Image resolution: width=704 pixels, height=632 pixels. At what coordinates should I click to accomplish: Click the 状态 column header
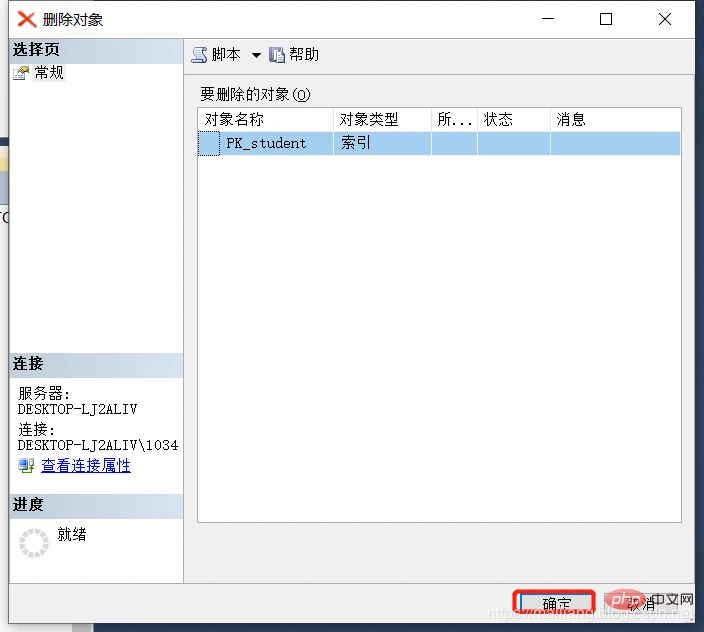[514, 119]
